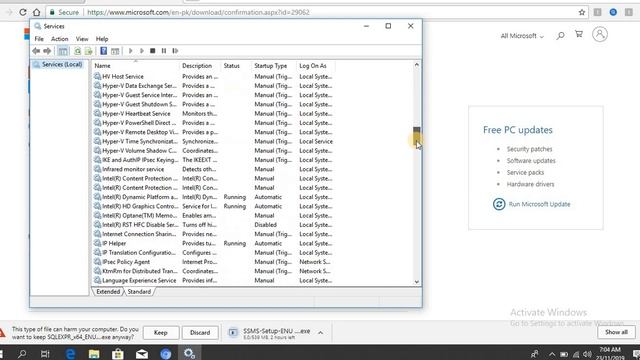Click the Export List toolbar icon
The image size is (640, 360).
[x=88, y=51]
